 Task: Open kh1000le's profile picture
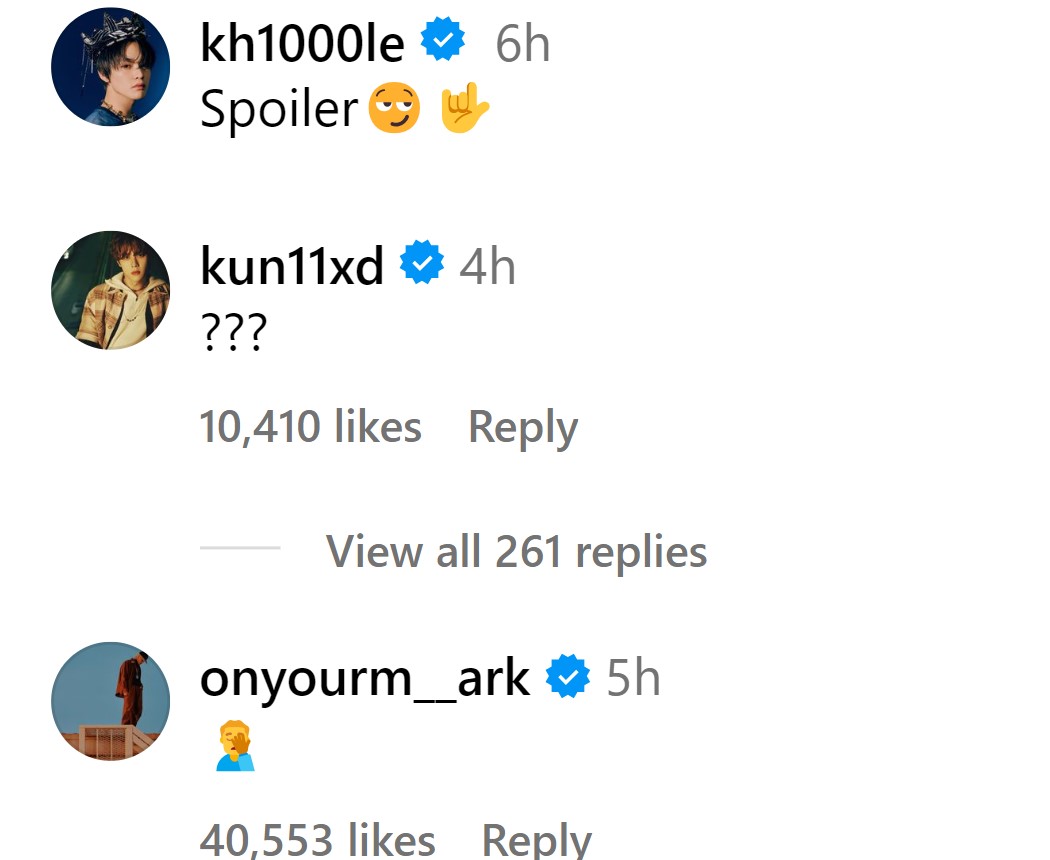point(110,67)
